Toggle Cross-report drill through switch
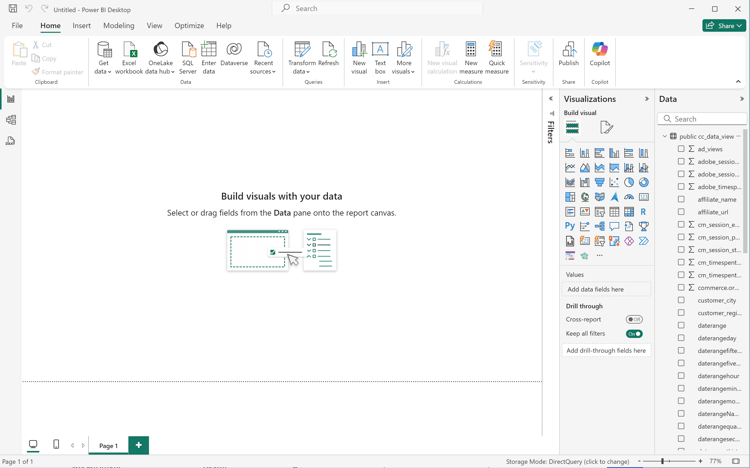 coord(634,320)
